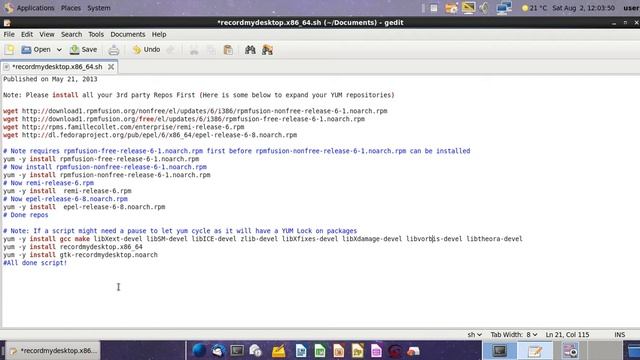Click the epel-release-6-8 wget URL line
Viewport: 640px width, 360px height.
[x=150, y=135]
